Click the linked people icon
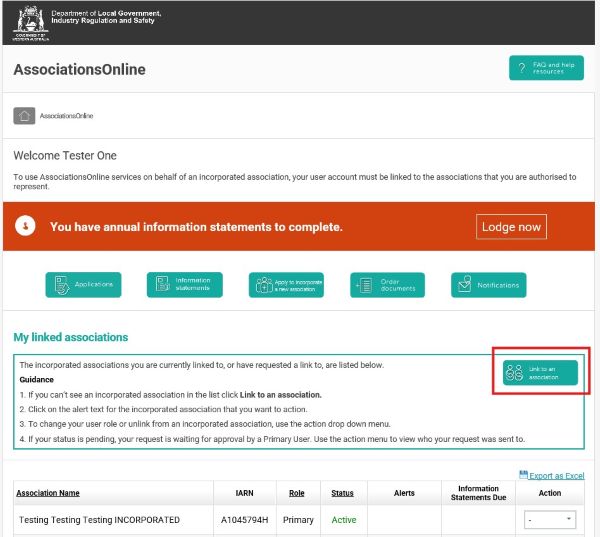 pyautogui.click(x=514, y=373)
